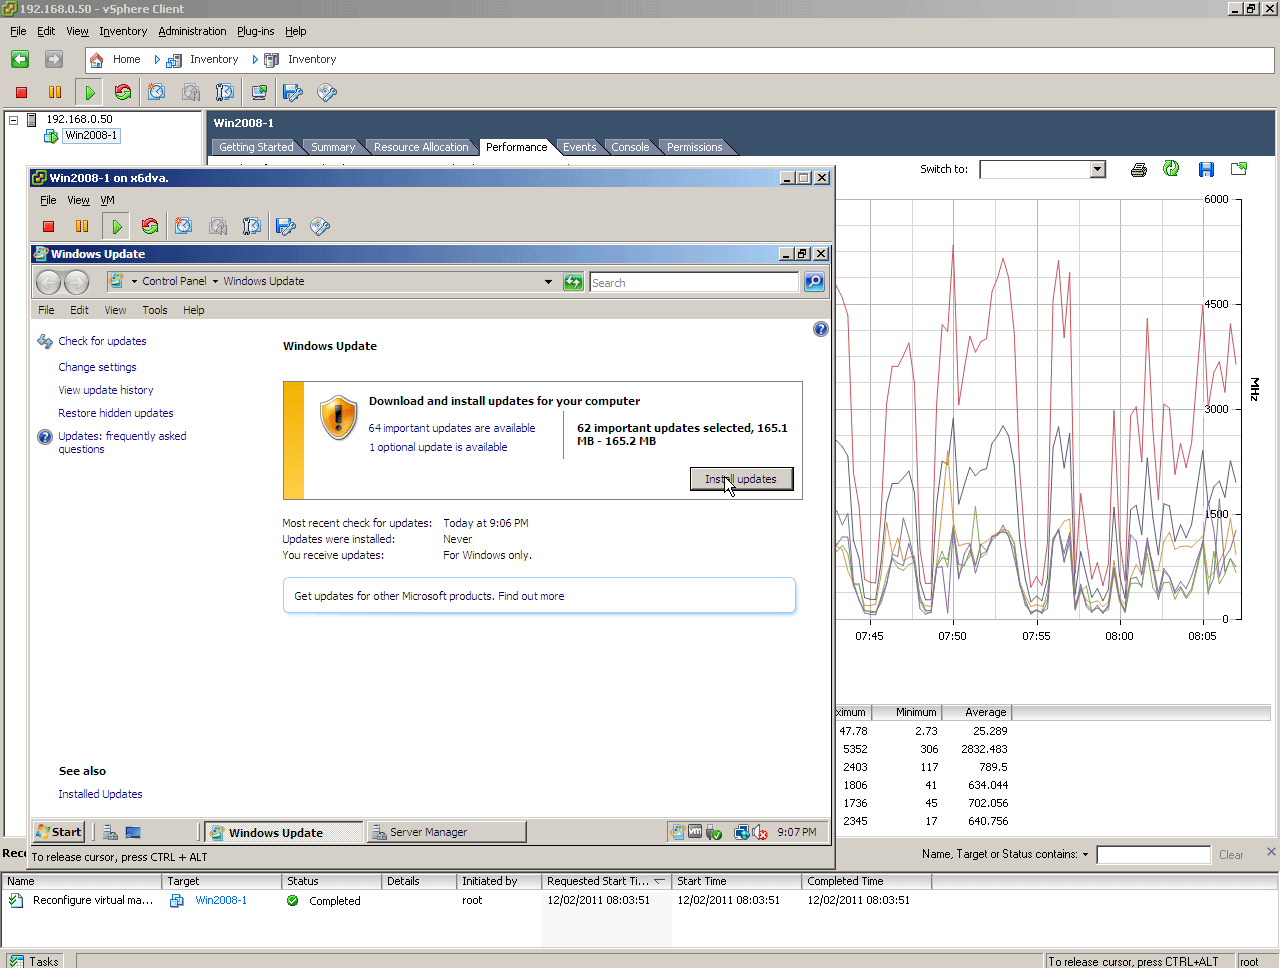Expand the arrow before the first Inventory breadcrumb
Image resolution: width=1280 pixels, height=968 pixels.
[x=157, y=60]
